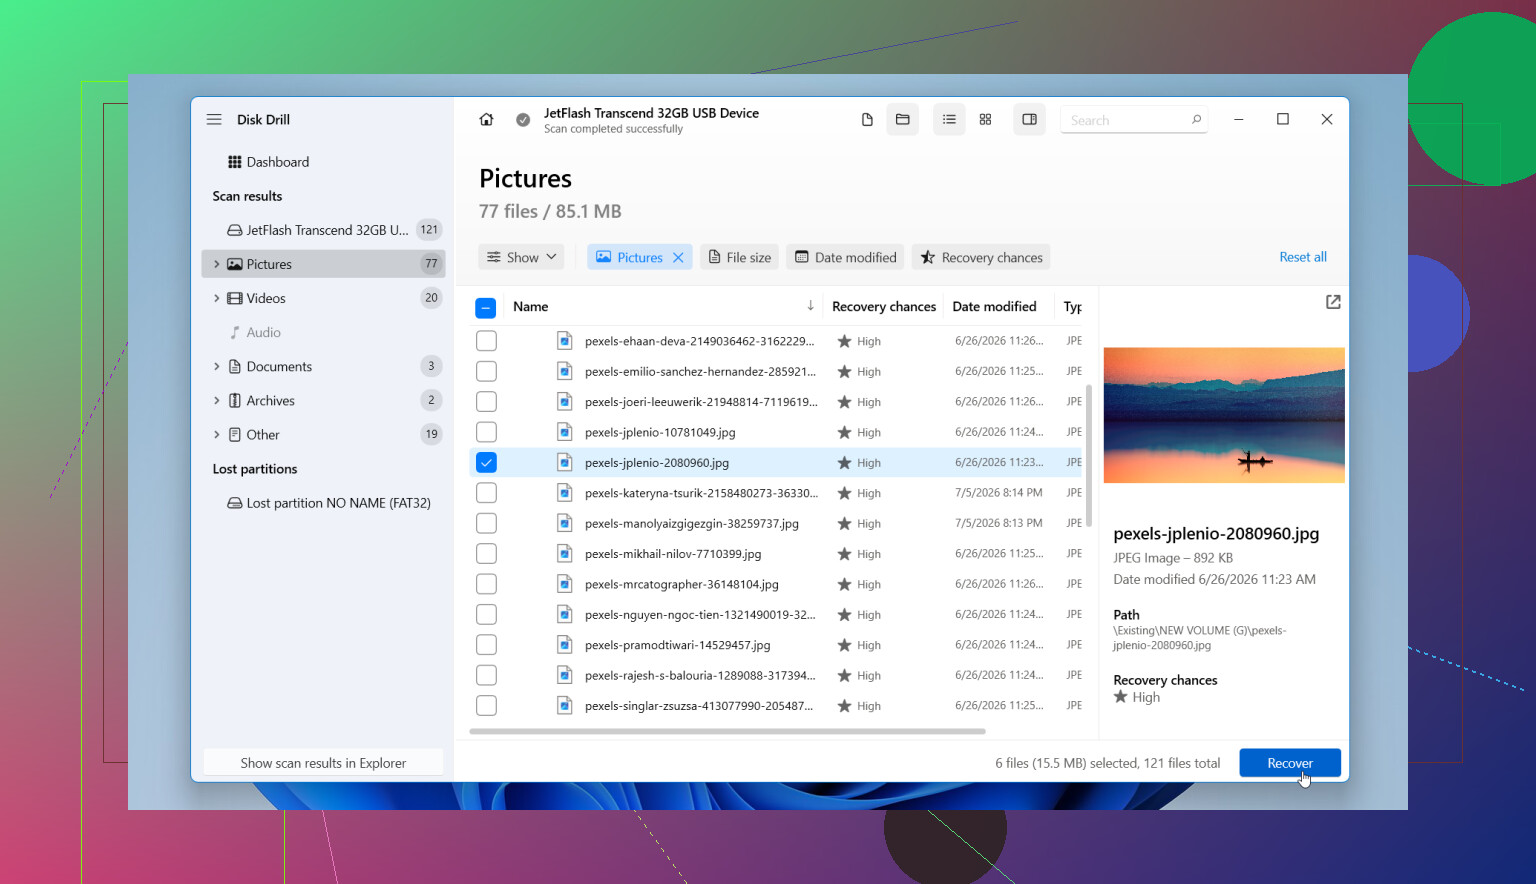Select Archives category in sidebar
Viewport: 1536px width, 884px height.
pyautogui.click(x=324, y=400)
